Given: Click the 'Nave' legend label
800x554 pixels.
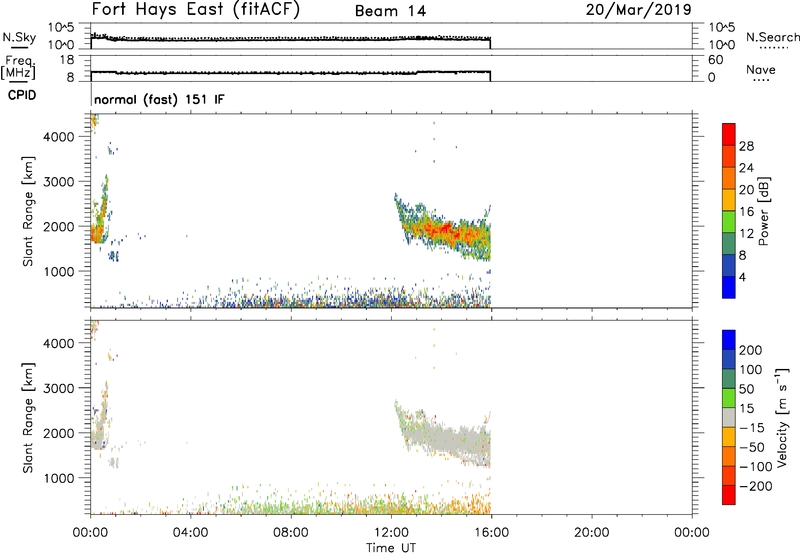Looking at the screenshot, I should (761, 70).
